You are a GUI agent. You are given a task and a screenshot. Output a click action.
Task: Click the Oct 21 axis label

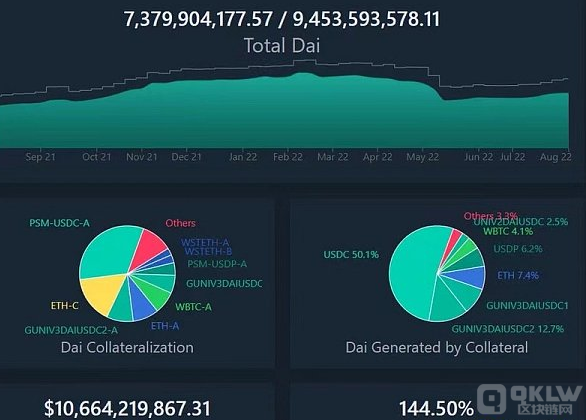pos(97,157)
